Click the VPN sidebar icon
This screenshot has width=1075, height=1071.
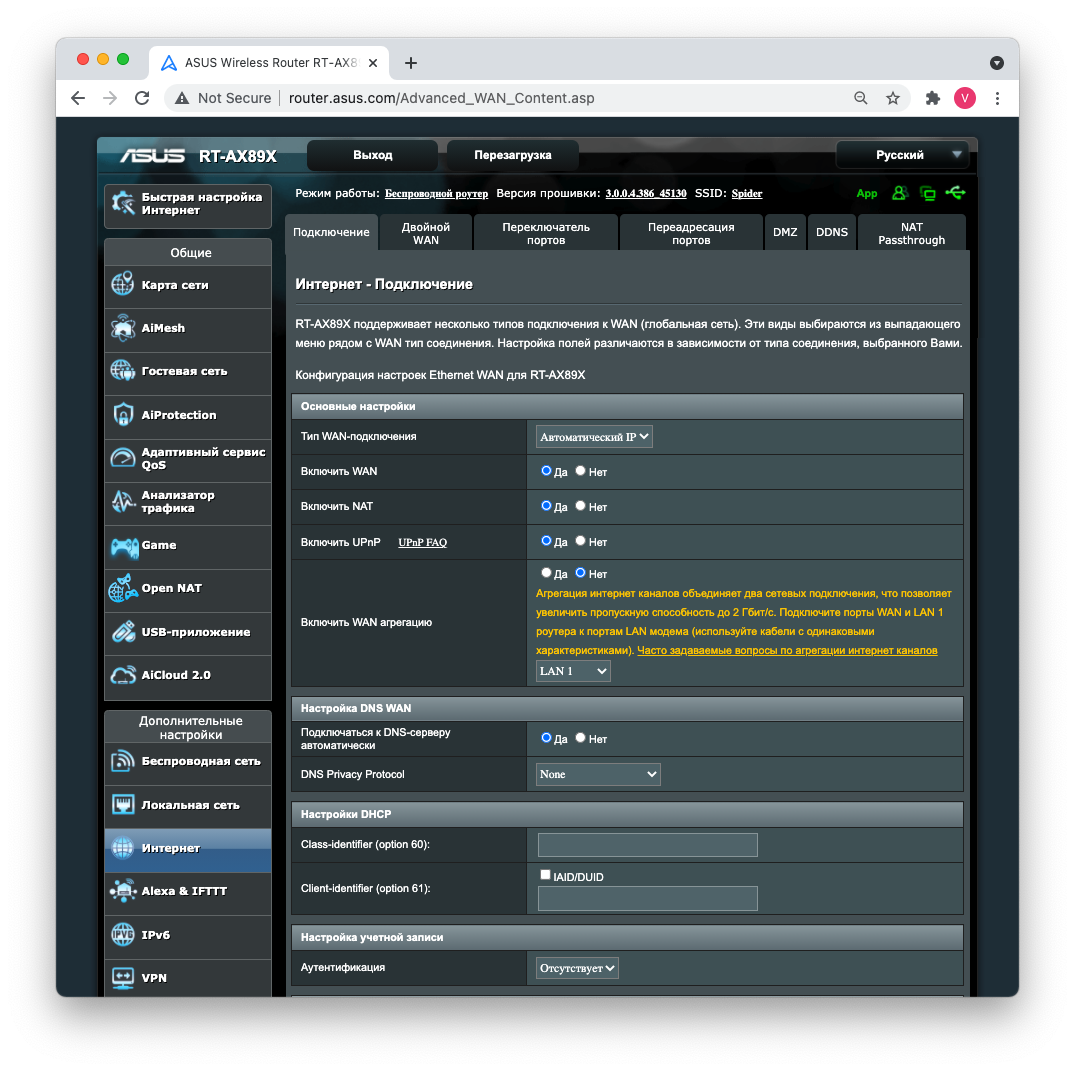[123, 978]
